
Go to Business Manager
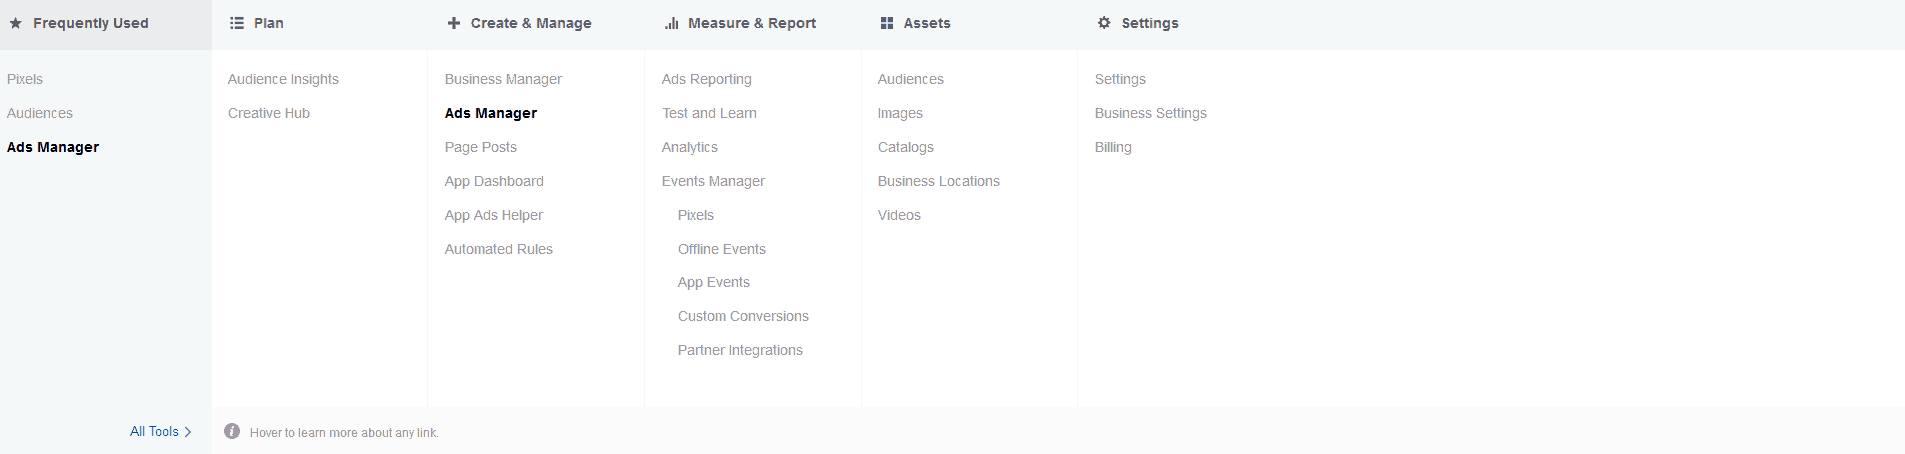(503, 79)
